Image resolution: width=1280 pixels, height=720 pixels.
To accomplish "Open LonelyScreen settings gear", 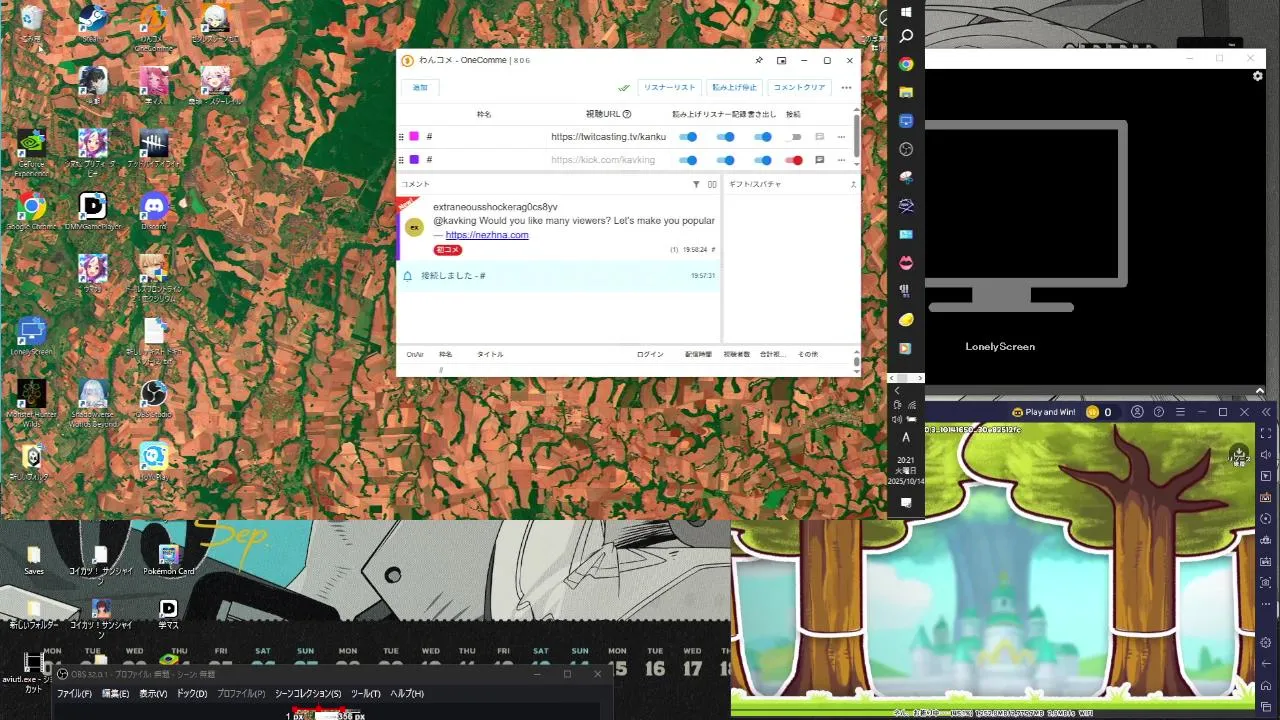I will coord(1258,76).
